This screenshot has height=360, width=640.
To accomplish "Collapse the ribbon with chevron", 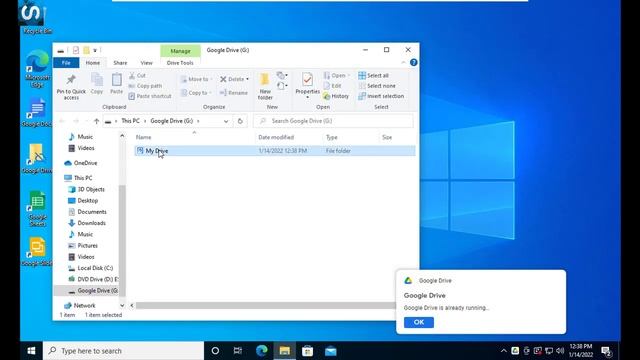I will pyautogui.click(x=403, y=62).
